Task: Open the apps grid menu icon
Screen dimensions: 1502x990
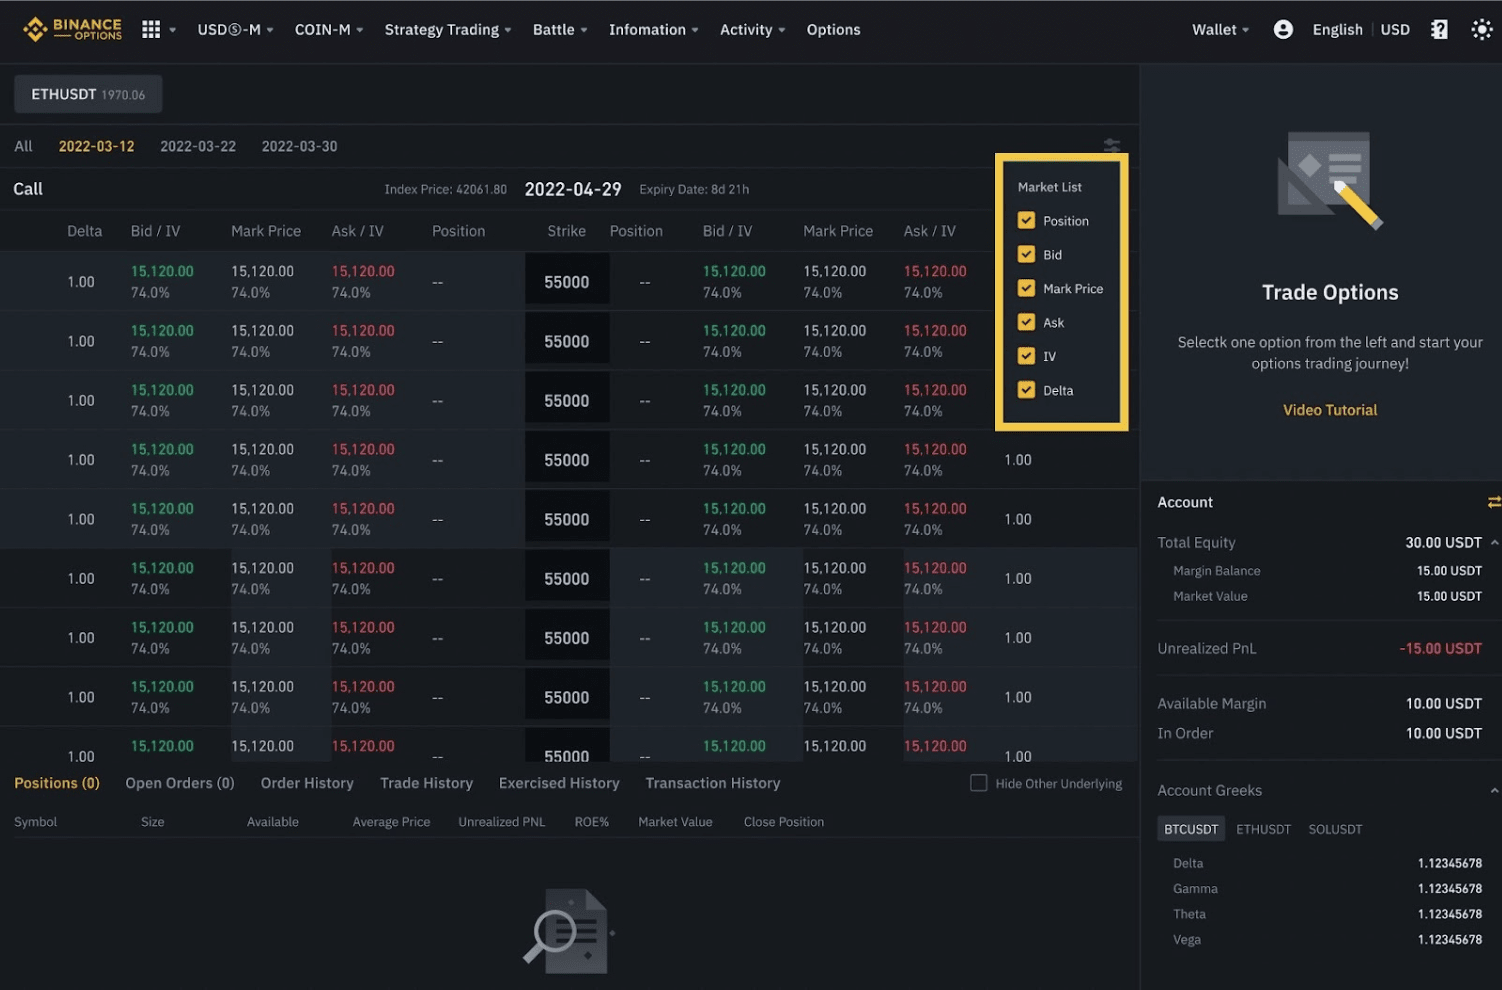Action: coord(151,30)
